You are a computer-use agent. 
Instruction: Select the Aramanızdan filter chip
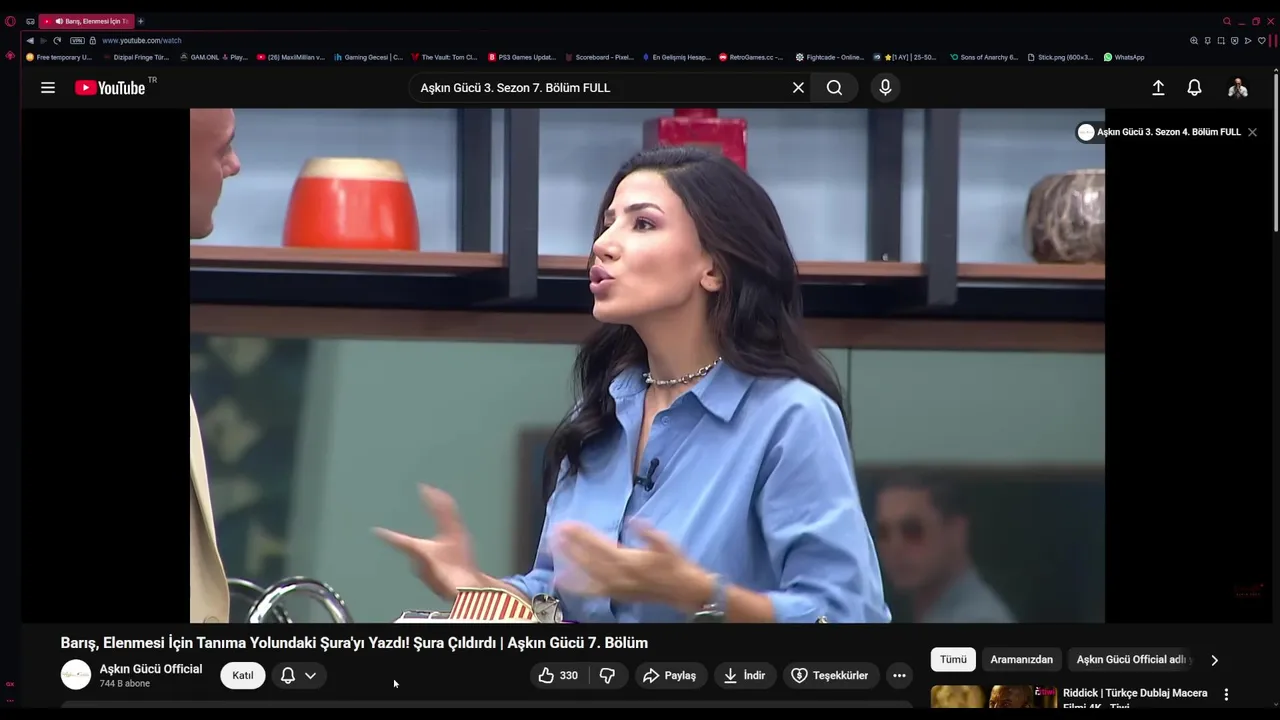coord(1021,660)
